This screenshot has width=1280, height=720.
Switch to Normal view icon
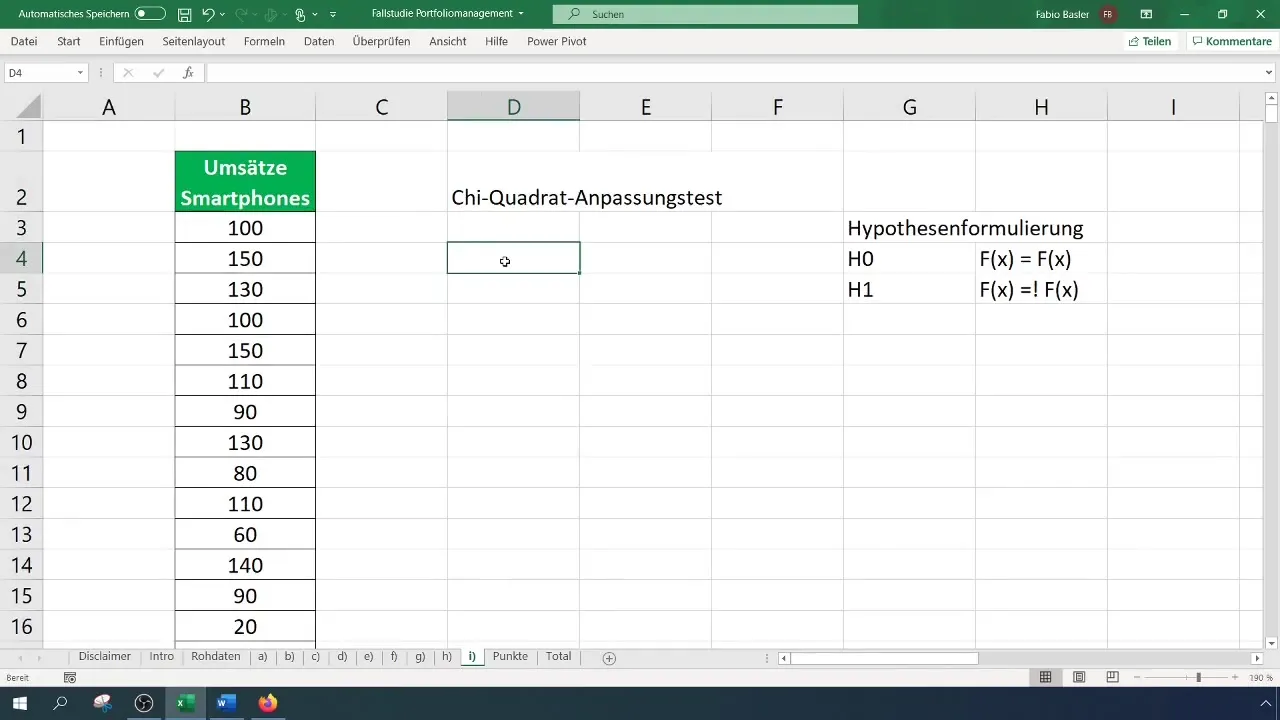click(x=1045, y=677)
